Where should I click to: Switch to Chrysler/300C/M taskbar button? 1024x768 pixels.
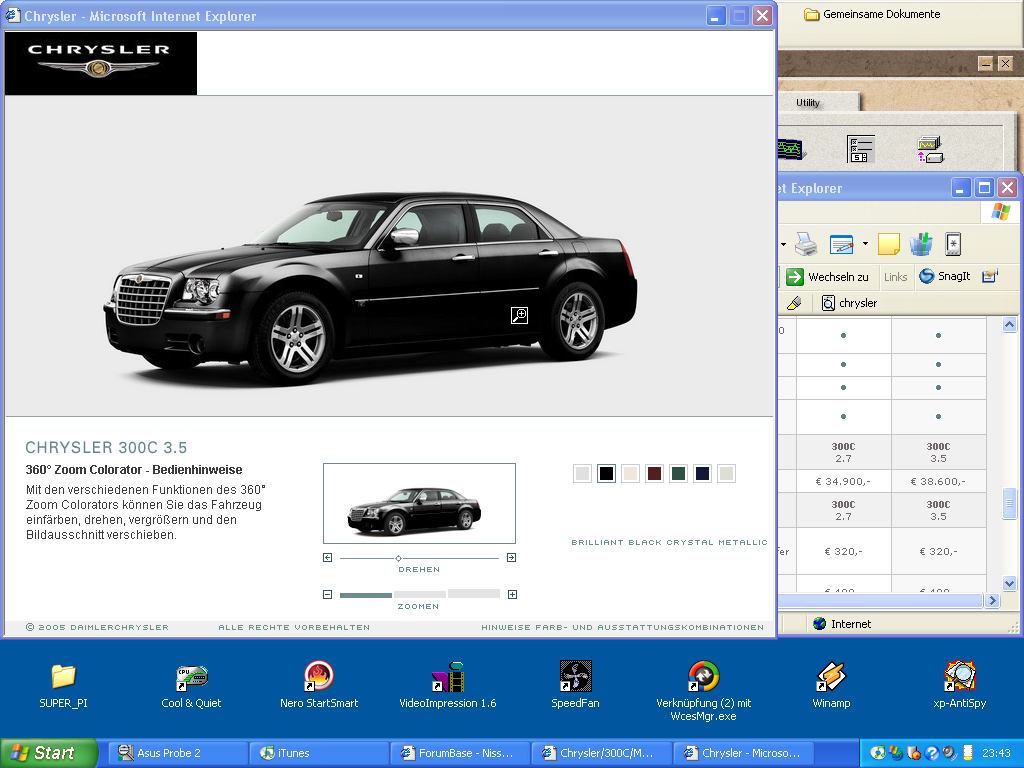click(x=601, y=753)
